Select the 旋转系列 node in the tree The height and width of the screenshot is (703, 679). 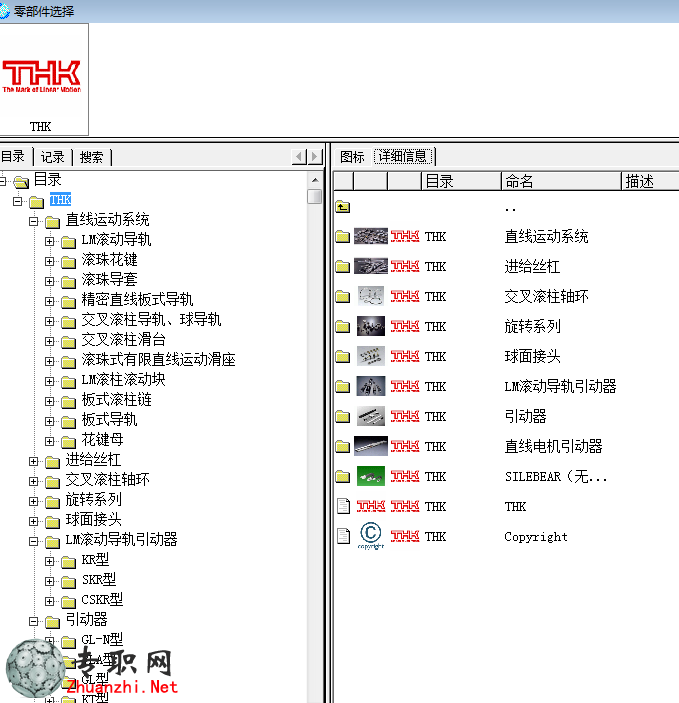94,499
